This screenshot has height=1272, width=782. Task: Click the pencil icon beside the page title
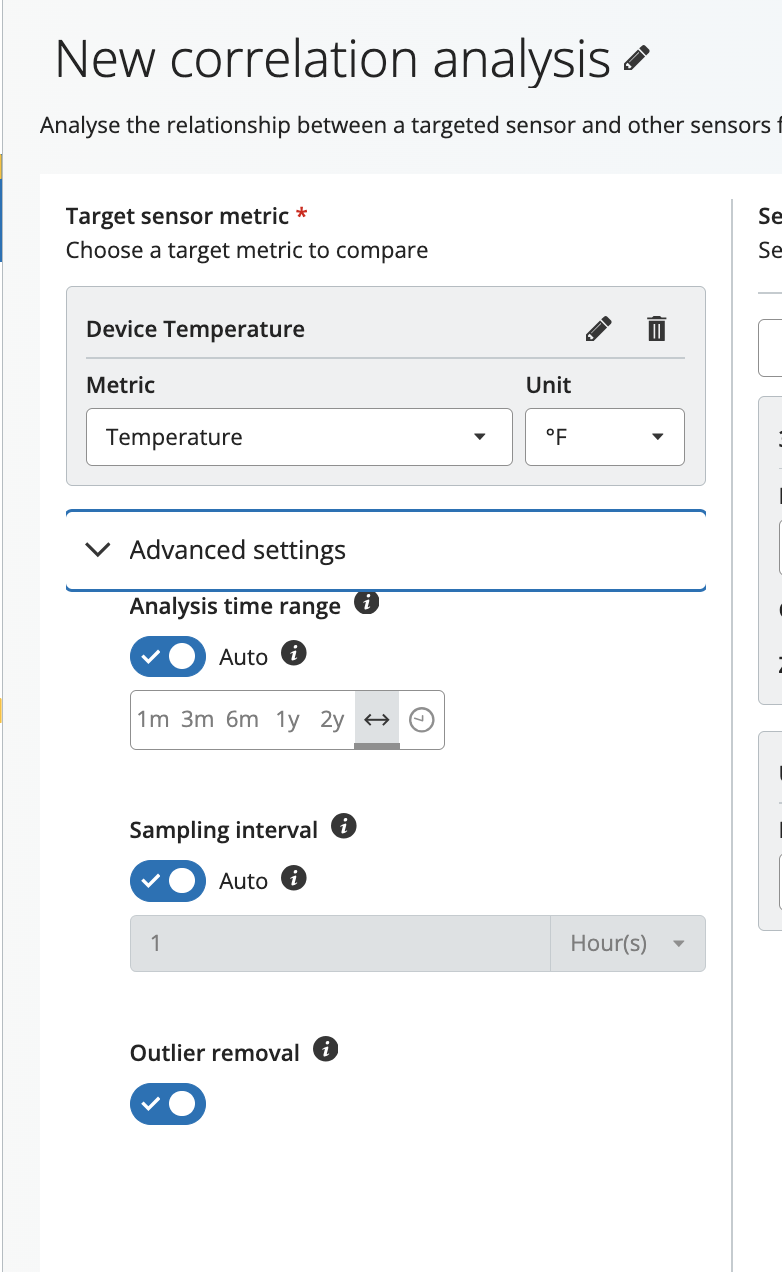[636, 59]
